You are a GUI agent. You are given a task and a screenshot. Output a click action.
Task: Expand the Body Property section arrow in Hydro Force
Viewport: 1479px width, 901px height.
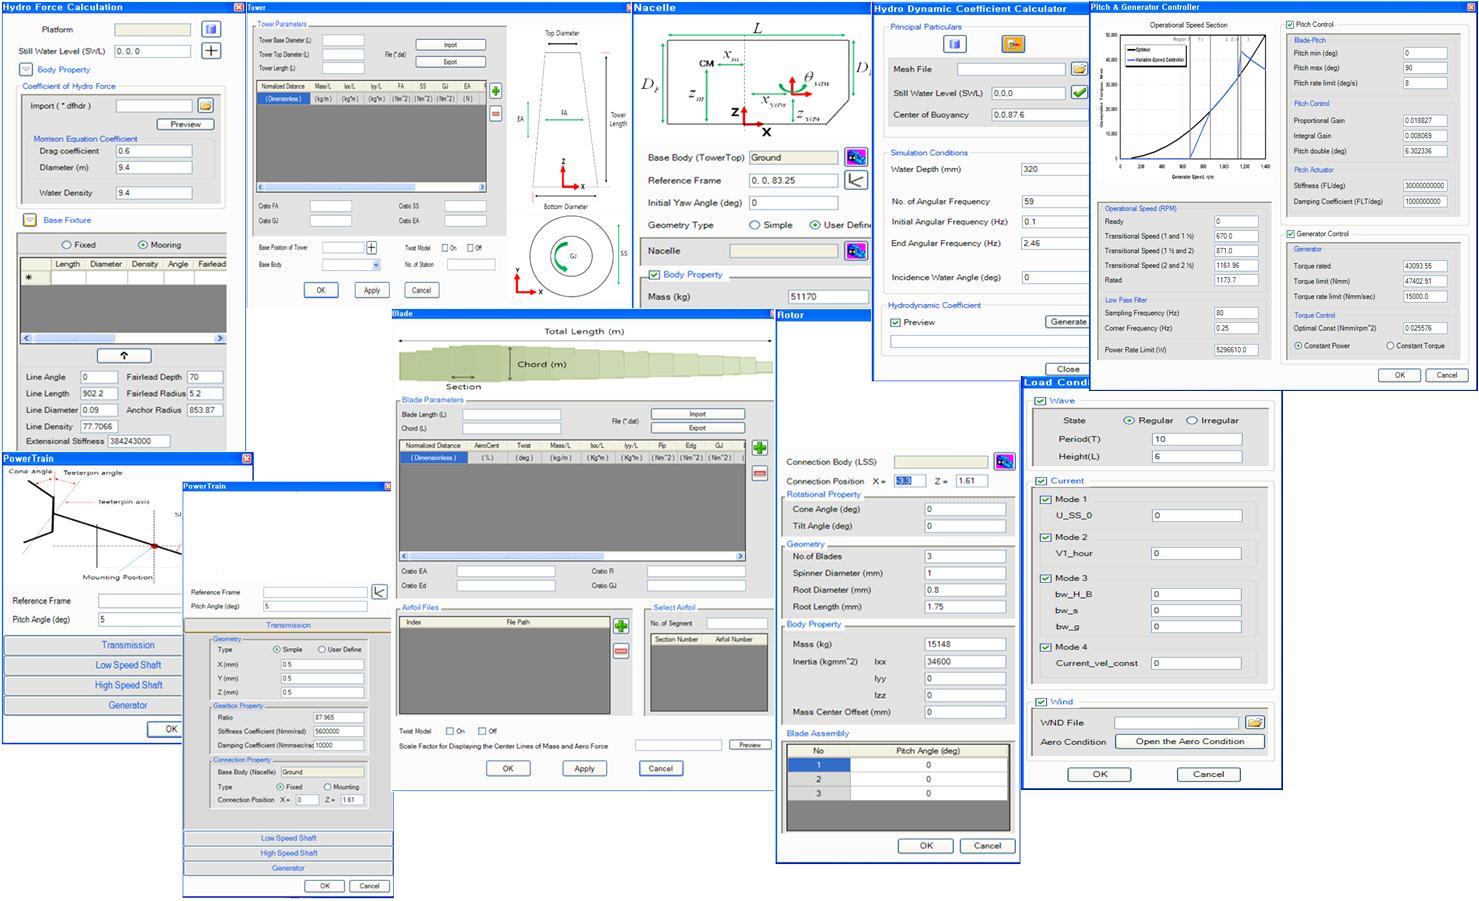pos(26,70)
